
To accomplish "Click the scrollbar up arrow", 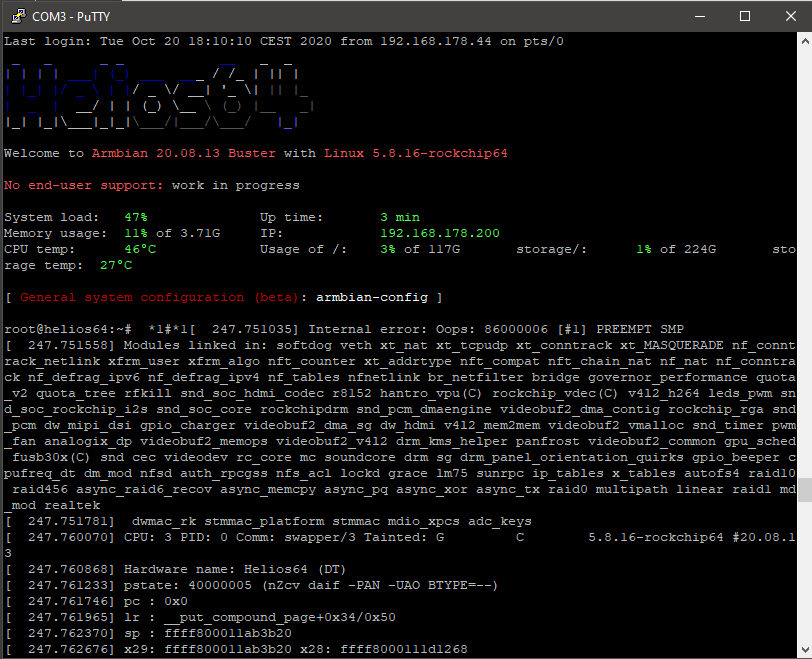I will [805, 41].
